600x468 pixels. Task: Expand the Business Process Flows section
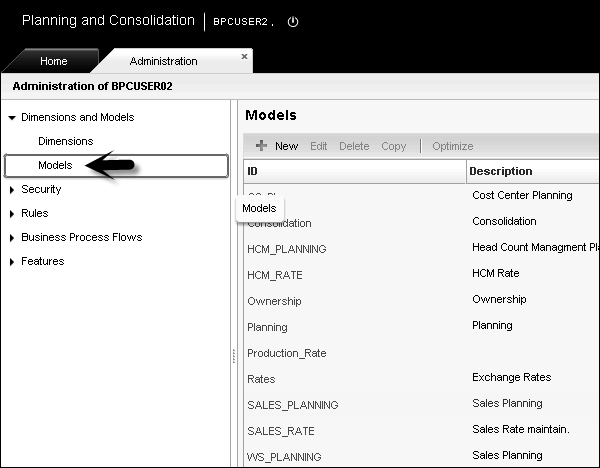coord(12,237)
